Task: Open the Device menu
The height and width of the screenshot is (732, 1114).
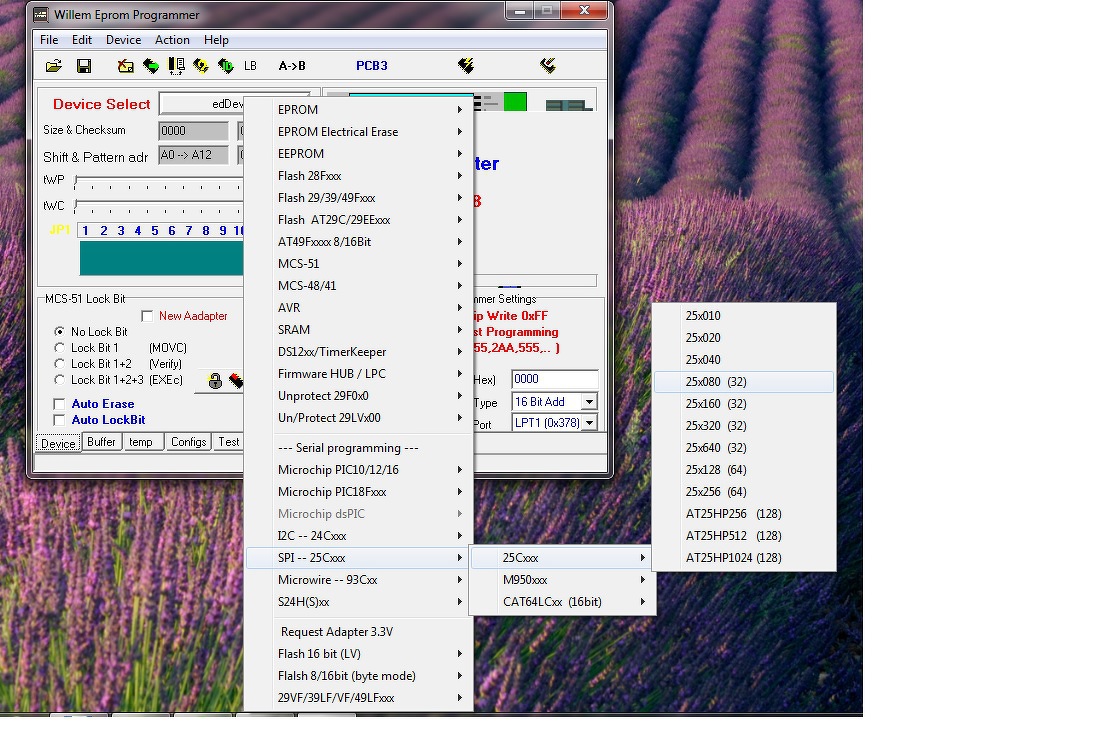Action: tap(124, 40)
